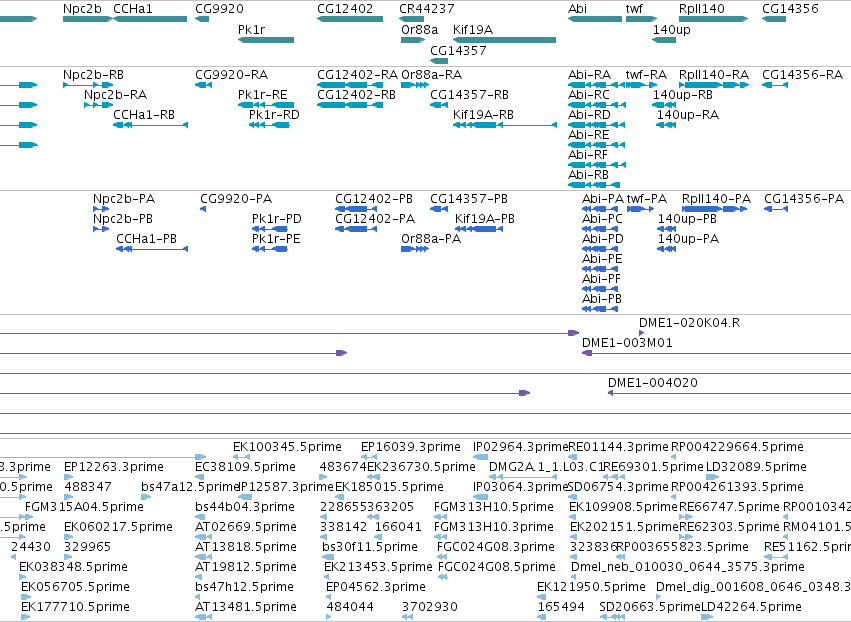Screen dimensions: 851x622
Task: Click the CG12402 gene label
Action: [345, 9]
